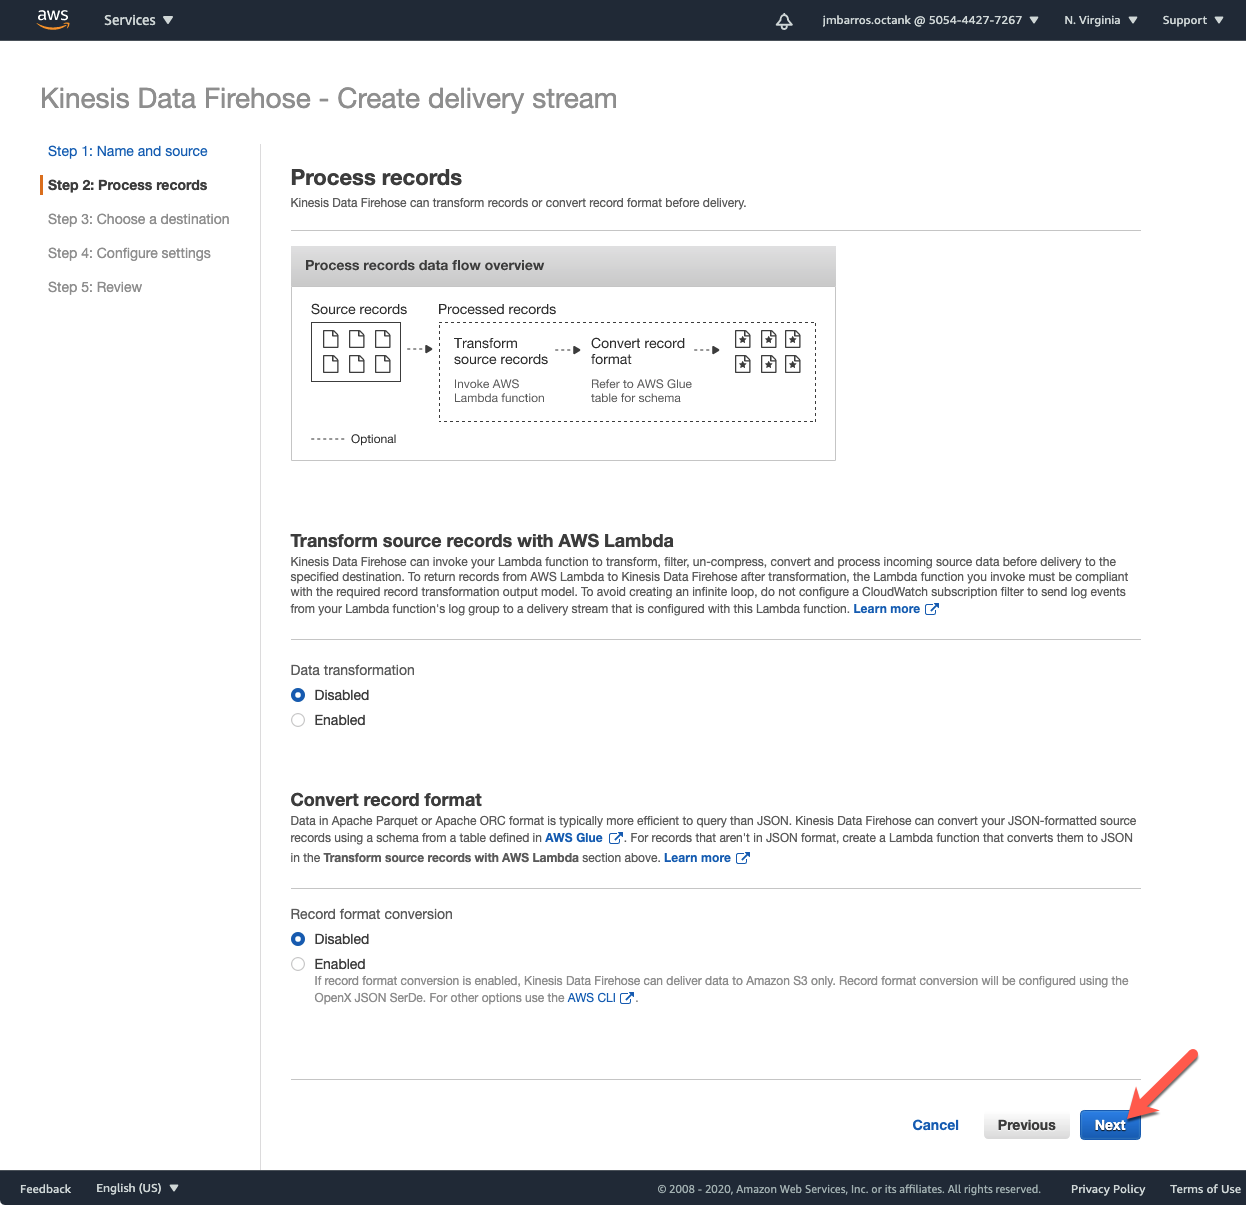Select Step 4: Configure settings
The width and height of the screenshot is (1246, 1205).
(x=129, y=253)
